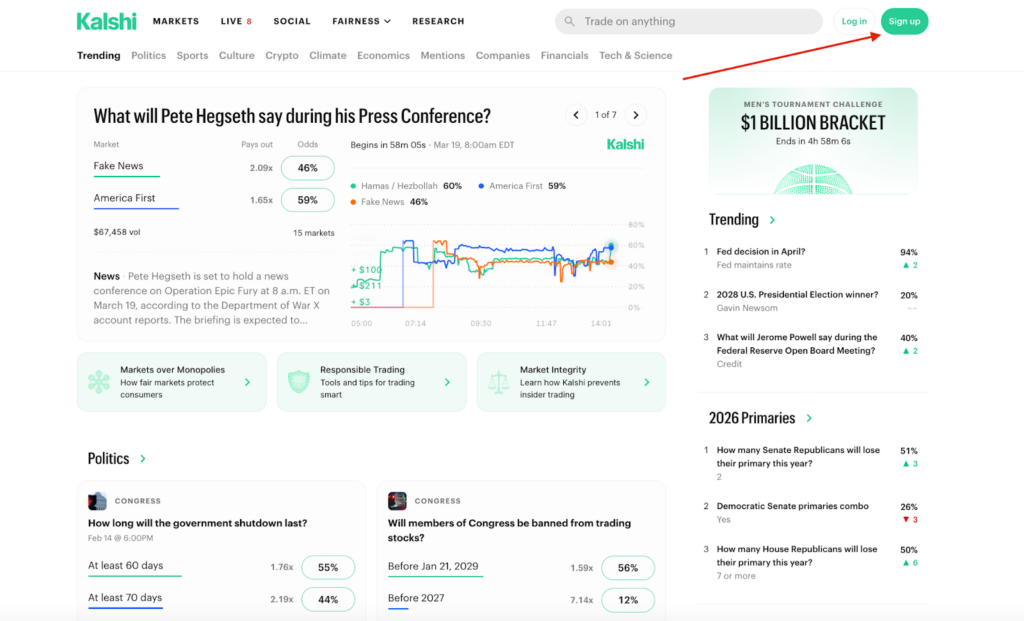
Task: Open the first Congress market thumbnail
Action: [x=97, y=501]
